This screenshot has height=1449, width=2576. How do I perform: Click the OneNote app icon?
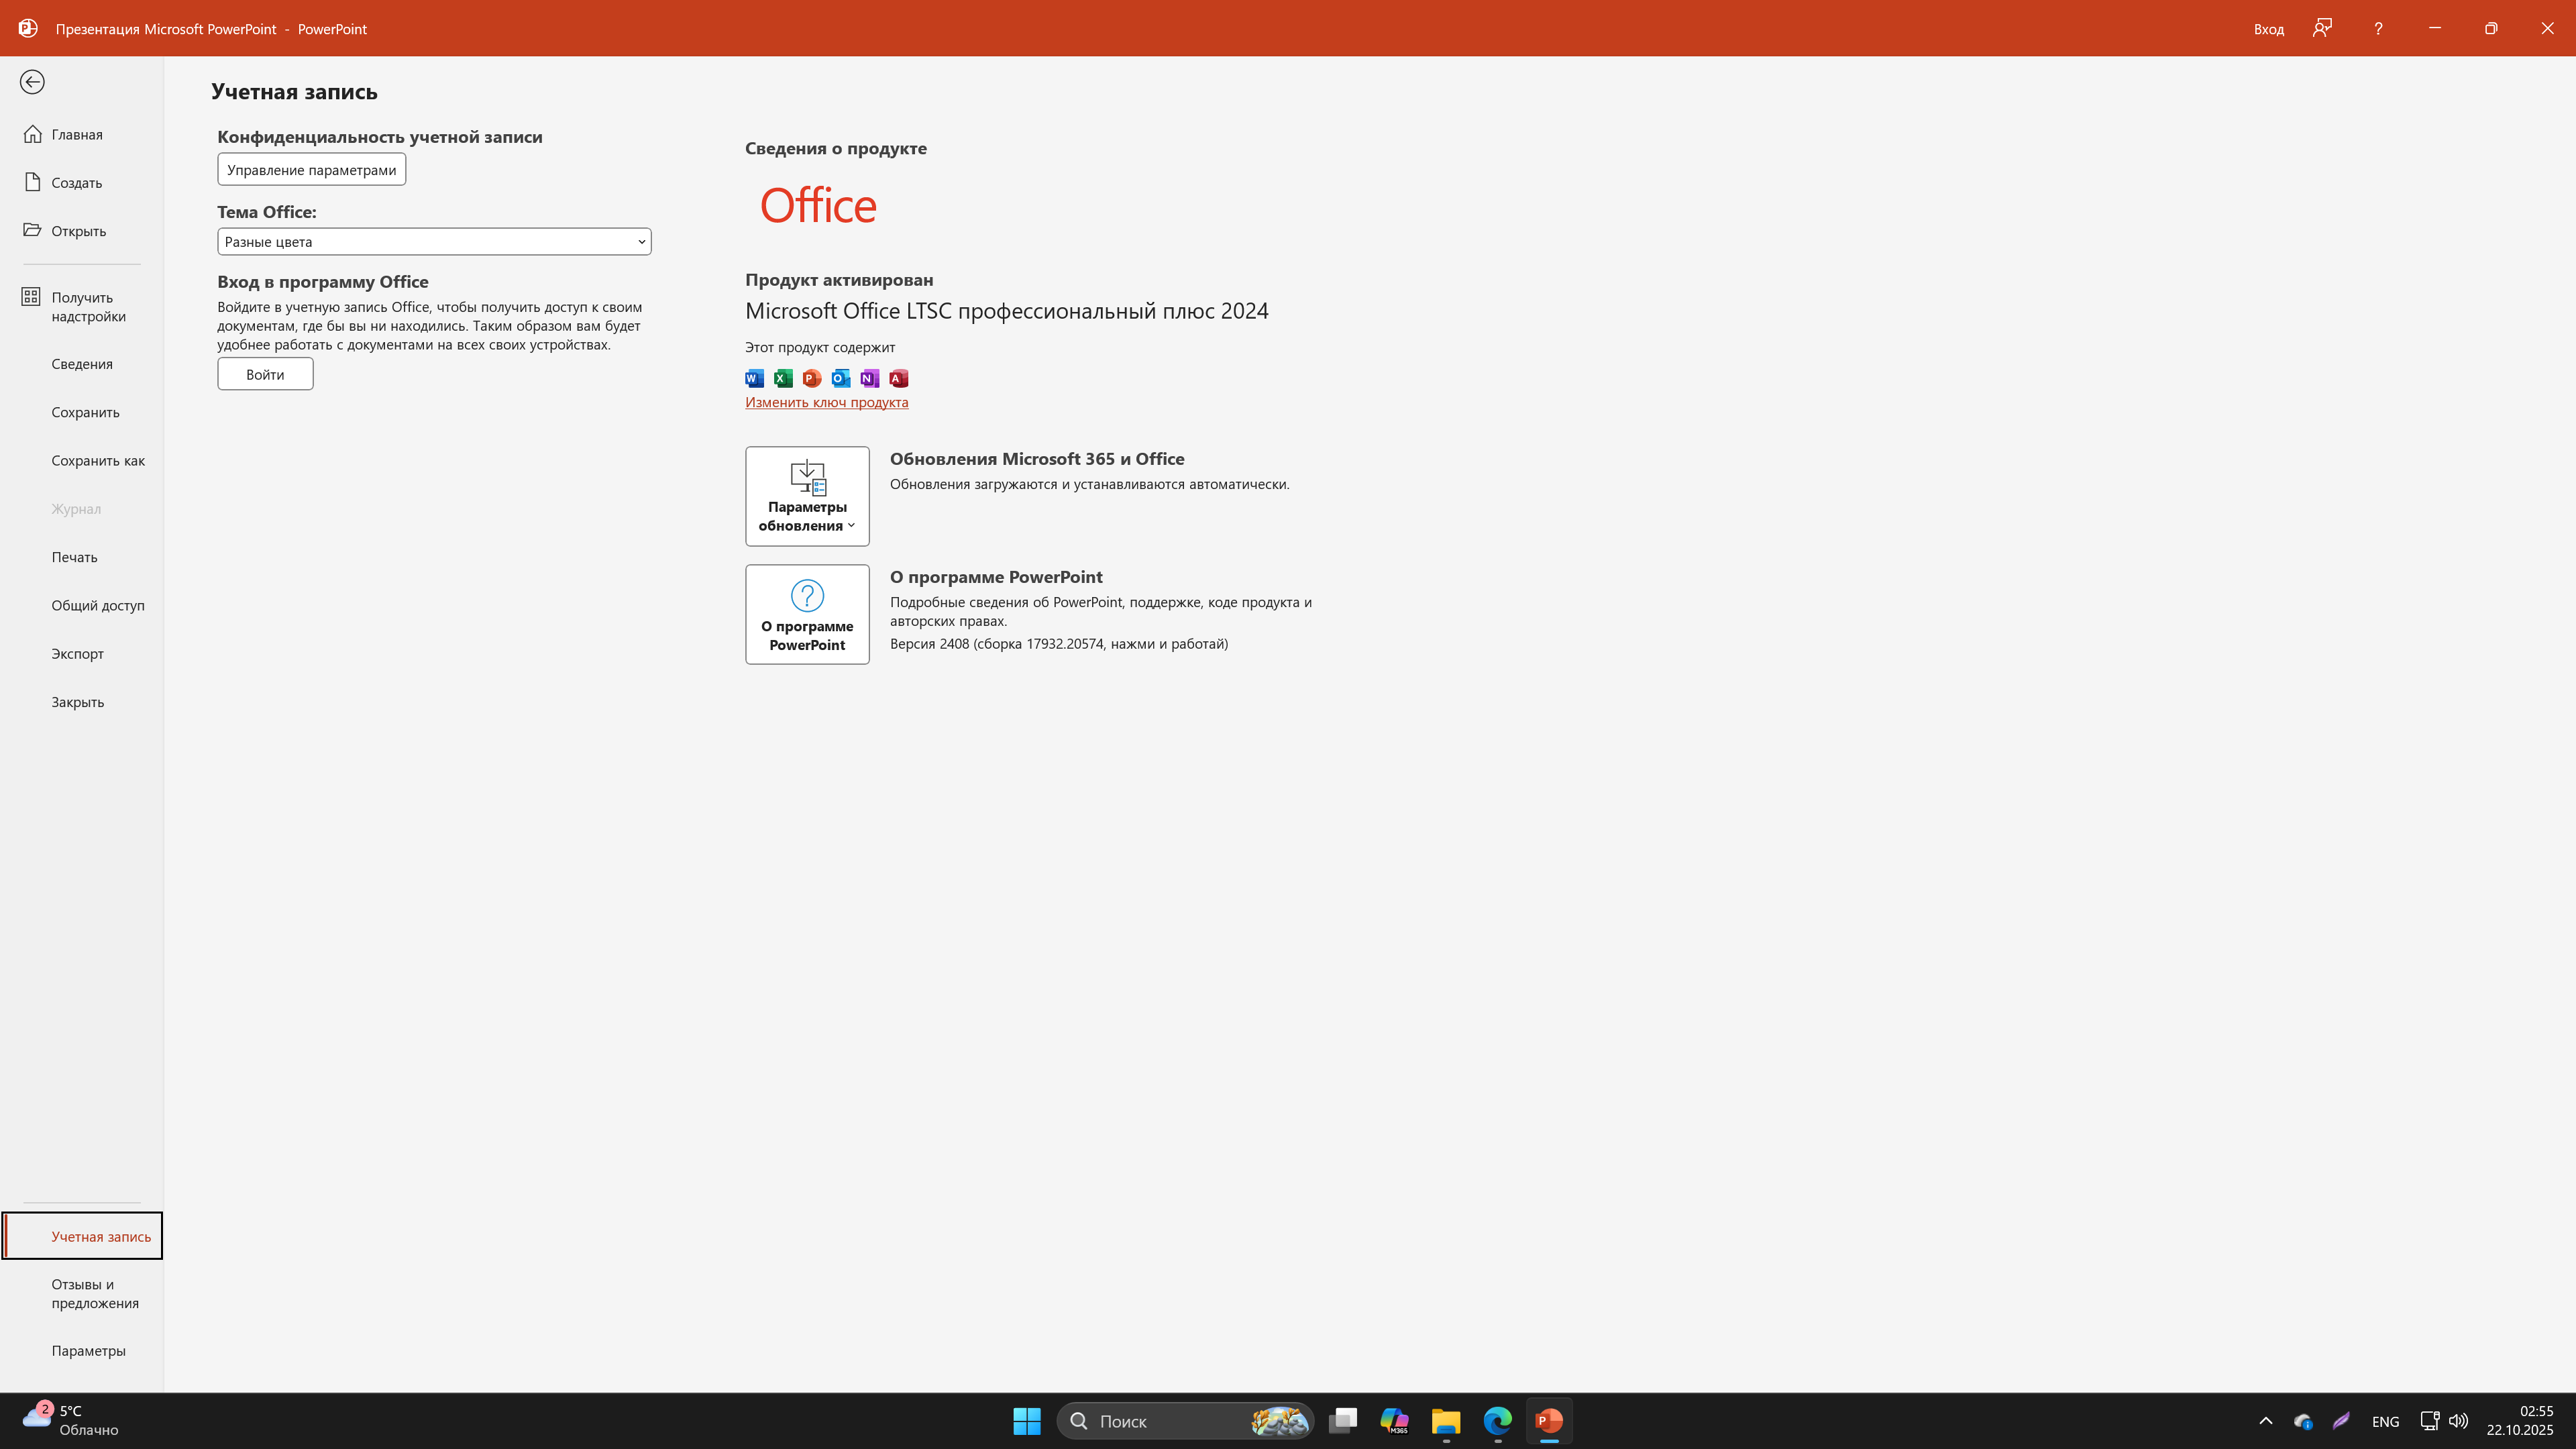point(869,378)
